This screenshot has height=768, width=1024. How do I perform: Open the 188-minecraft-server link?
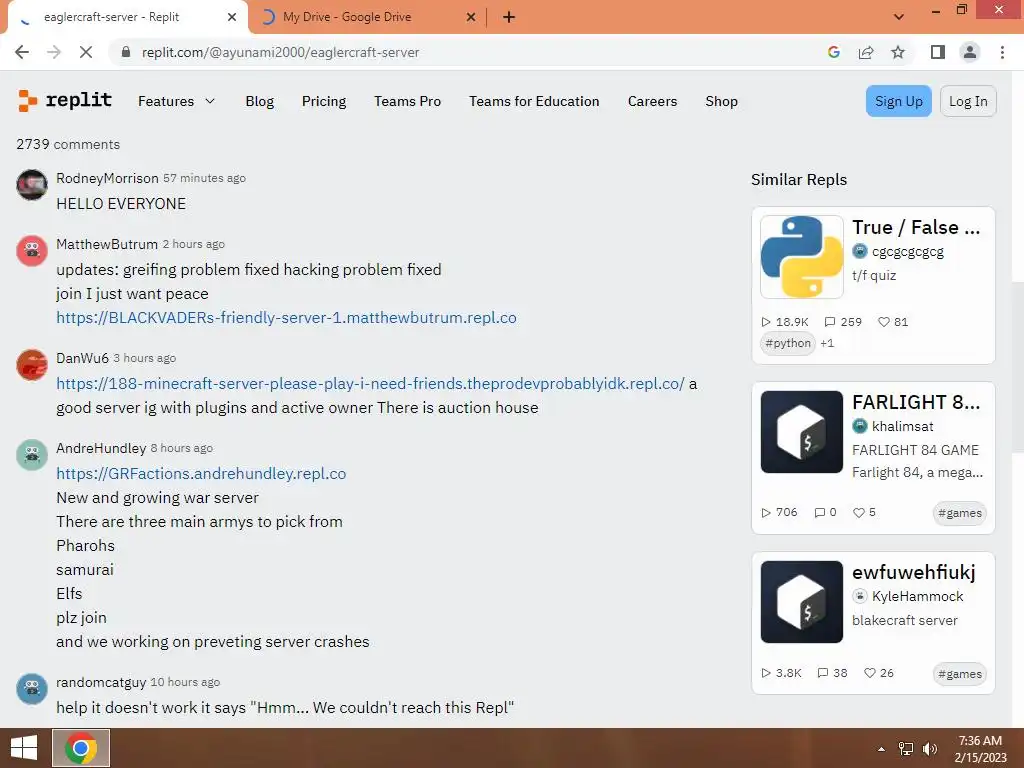(370, 383)
